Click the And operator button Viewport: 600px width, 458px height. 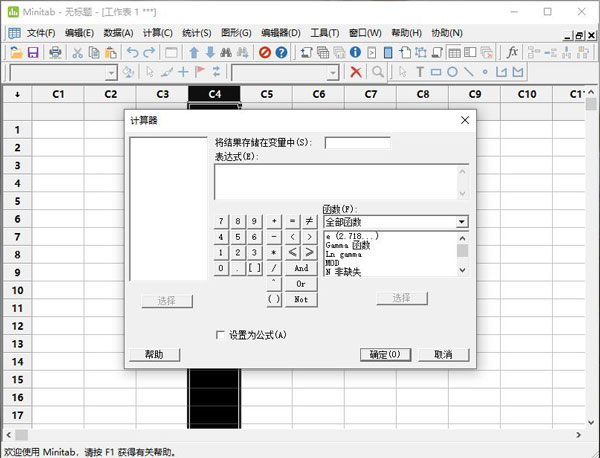[301, 268]
